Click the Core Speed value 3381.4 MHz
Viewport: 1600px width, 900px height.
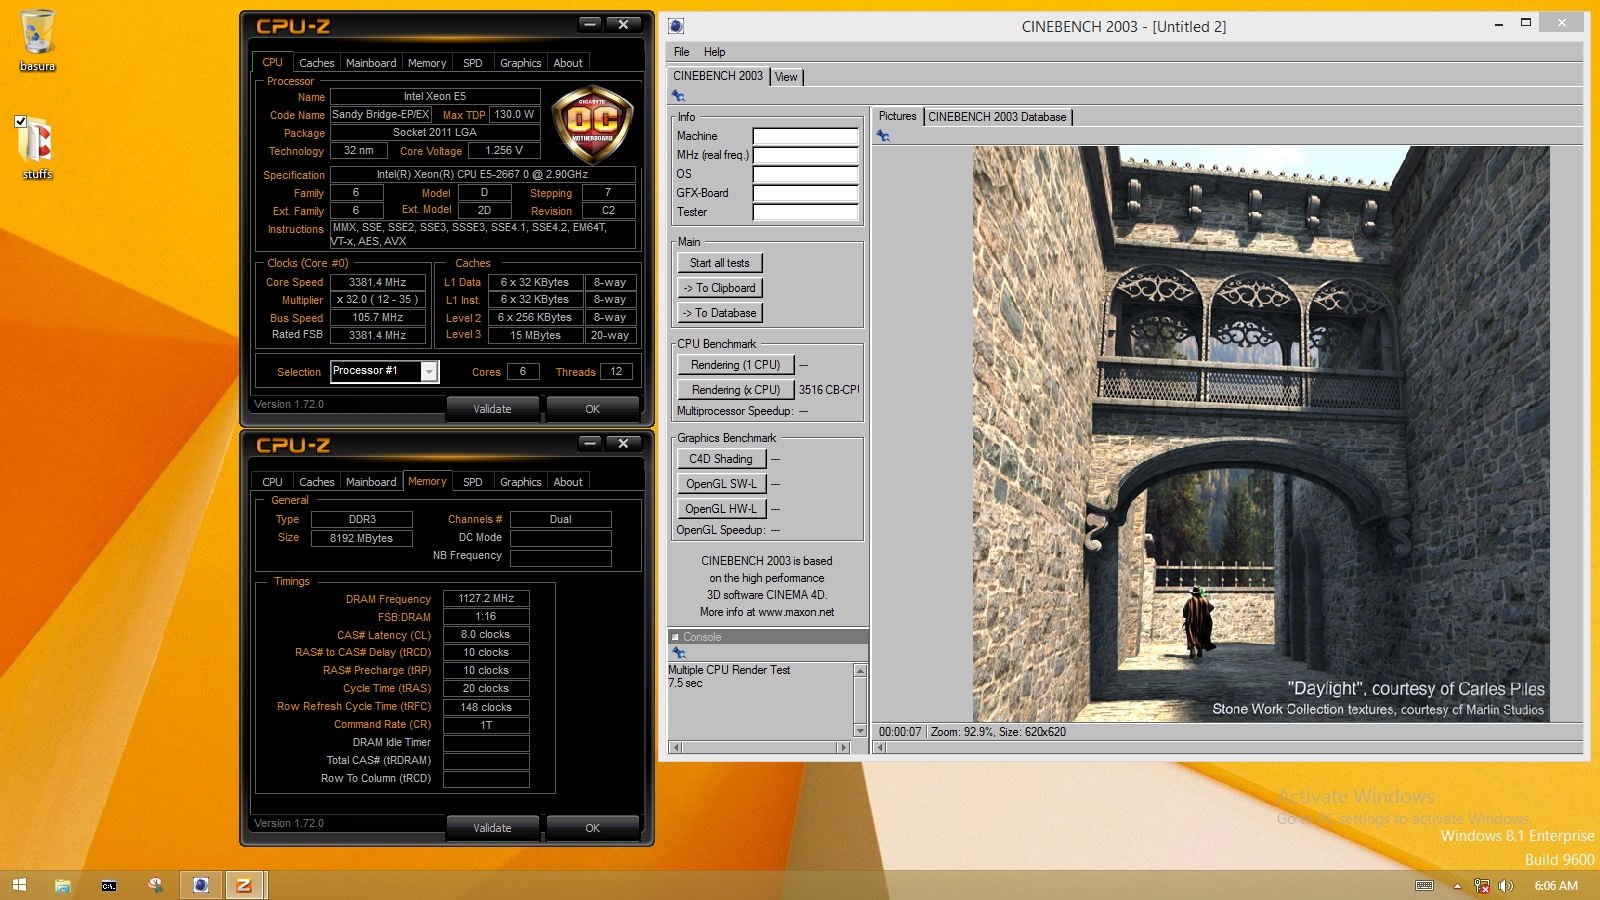(x=377, y=282)
